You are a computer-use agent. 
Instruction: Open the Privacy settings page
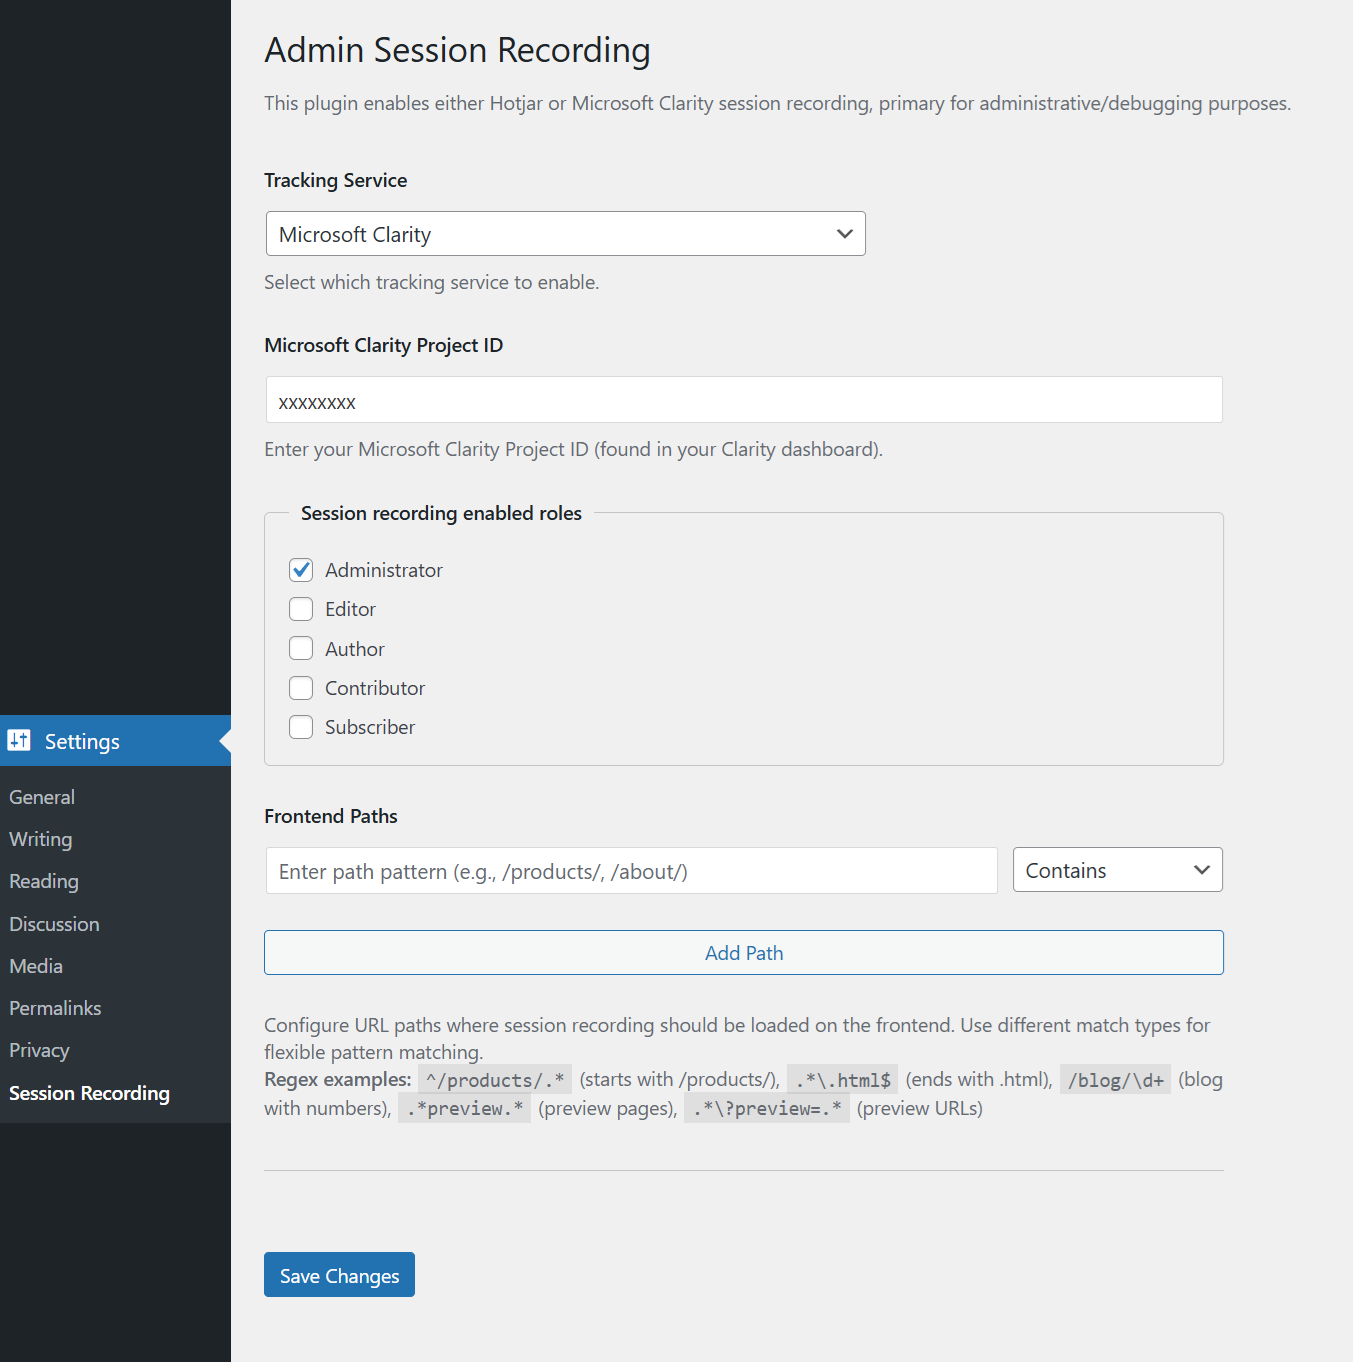coord(39,1050)
